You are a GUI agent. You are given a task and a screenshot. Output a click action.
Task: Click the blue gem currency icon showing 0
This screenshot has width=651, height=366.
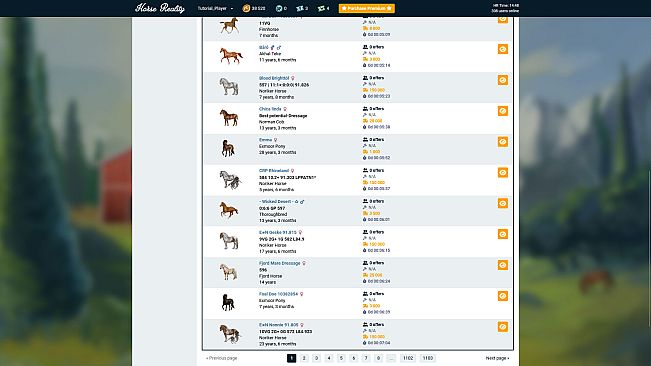[x=279, y=8]
